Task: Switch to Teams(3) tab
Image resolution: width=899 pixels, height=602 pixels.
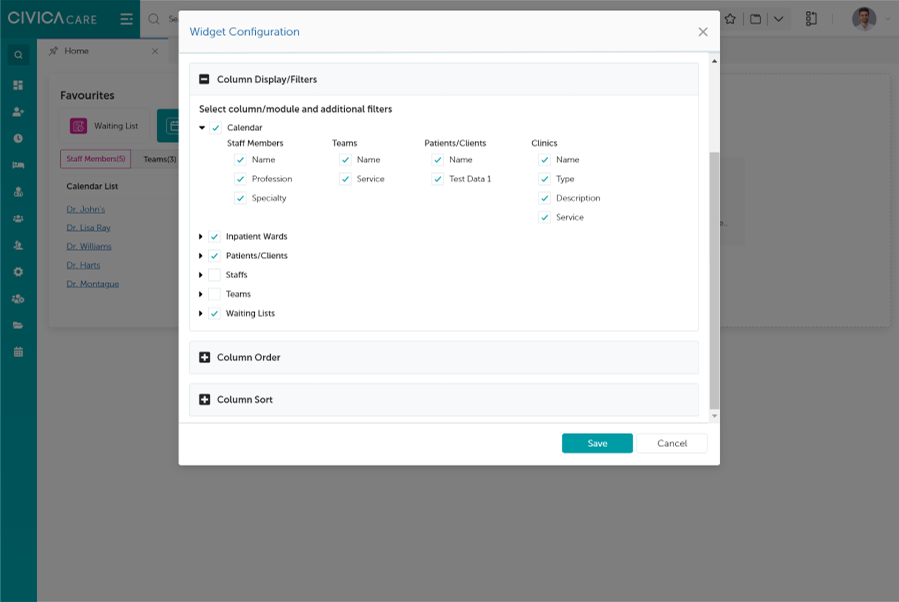Action: pyautogui.click(x=159, y=159)
